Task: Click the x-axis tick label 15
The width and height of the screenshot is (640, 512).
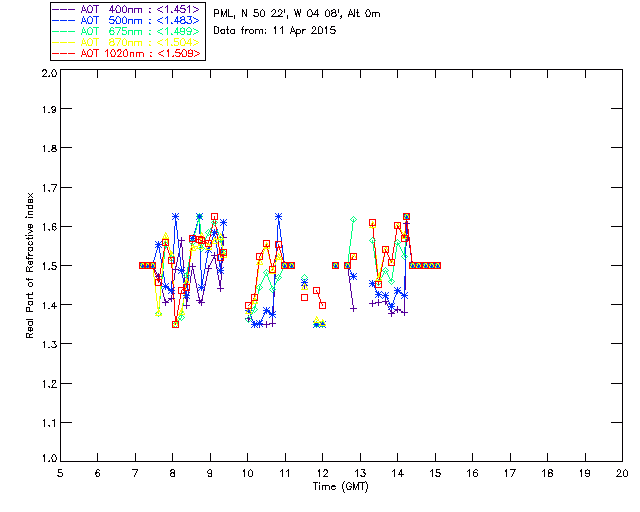Action: click(435, 473)
